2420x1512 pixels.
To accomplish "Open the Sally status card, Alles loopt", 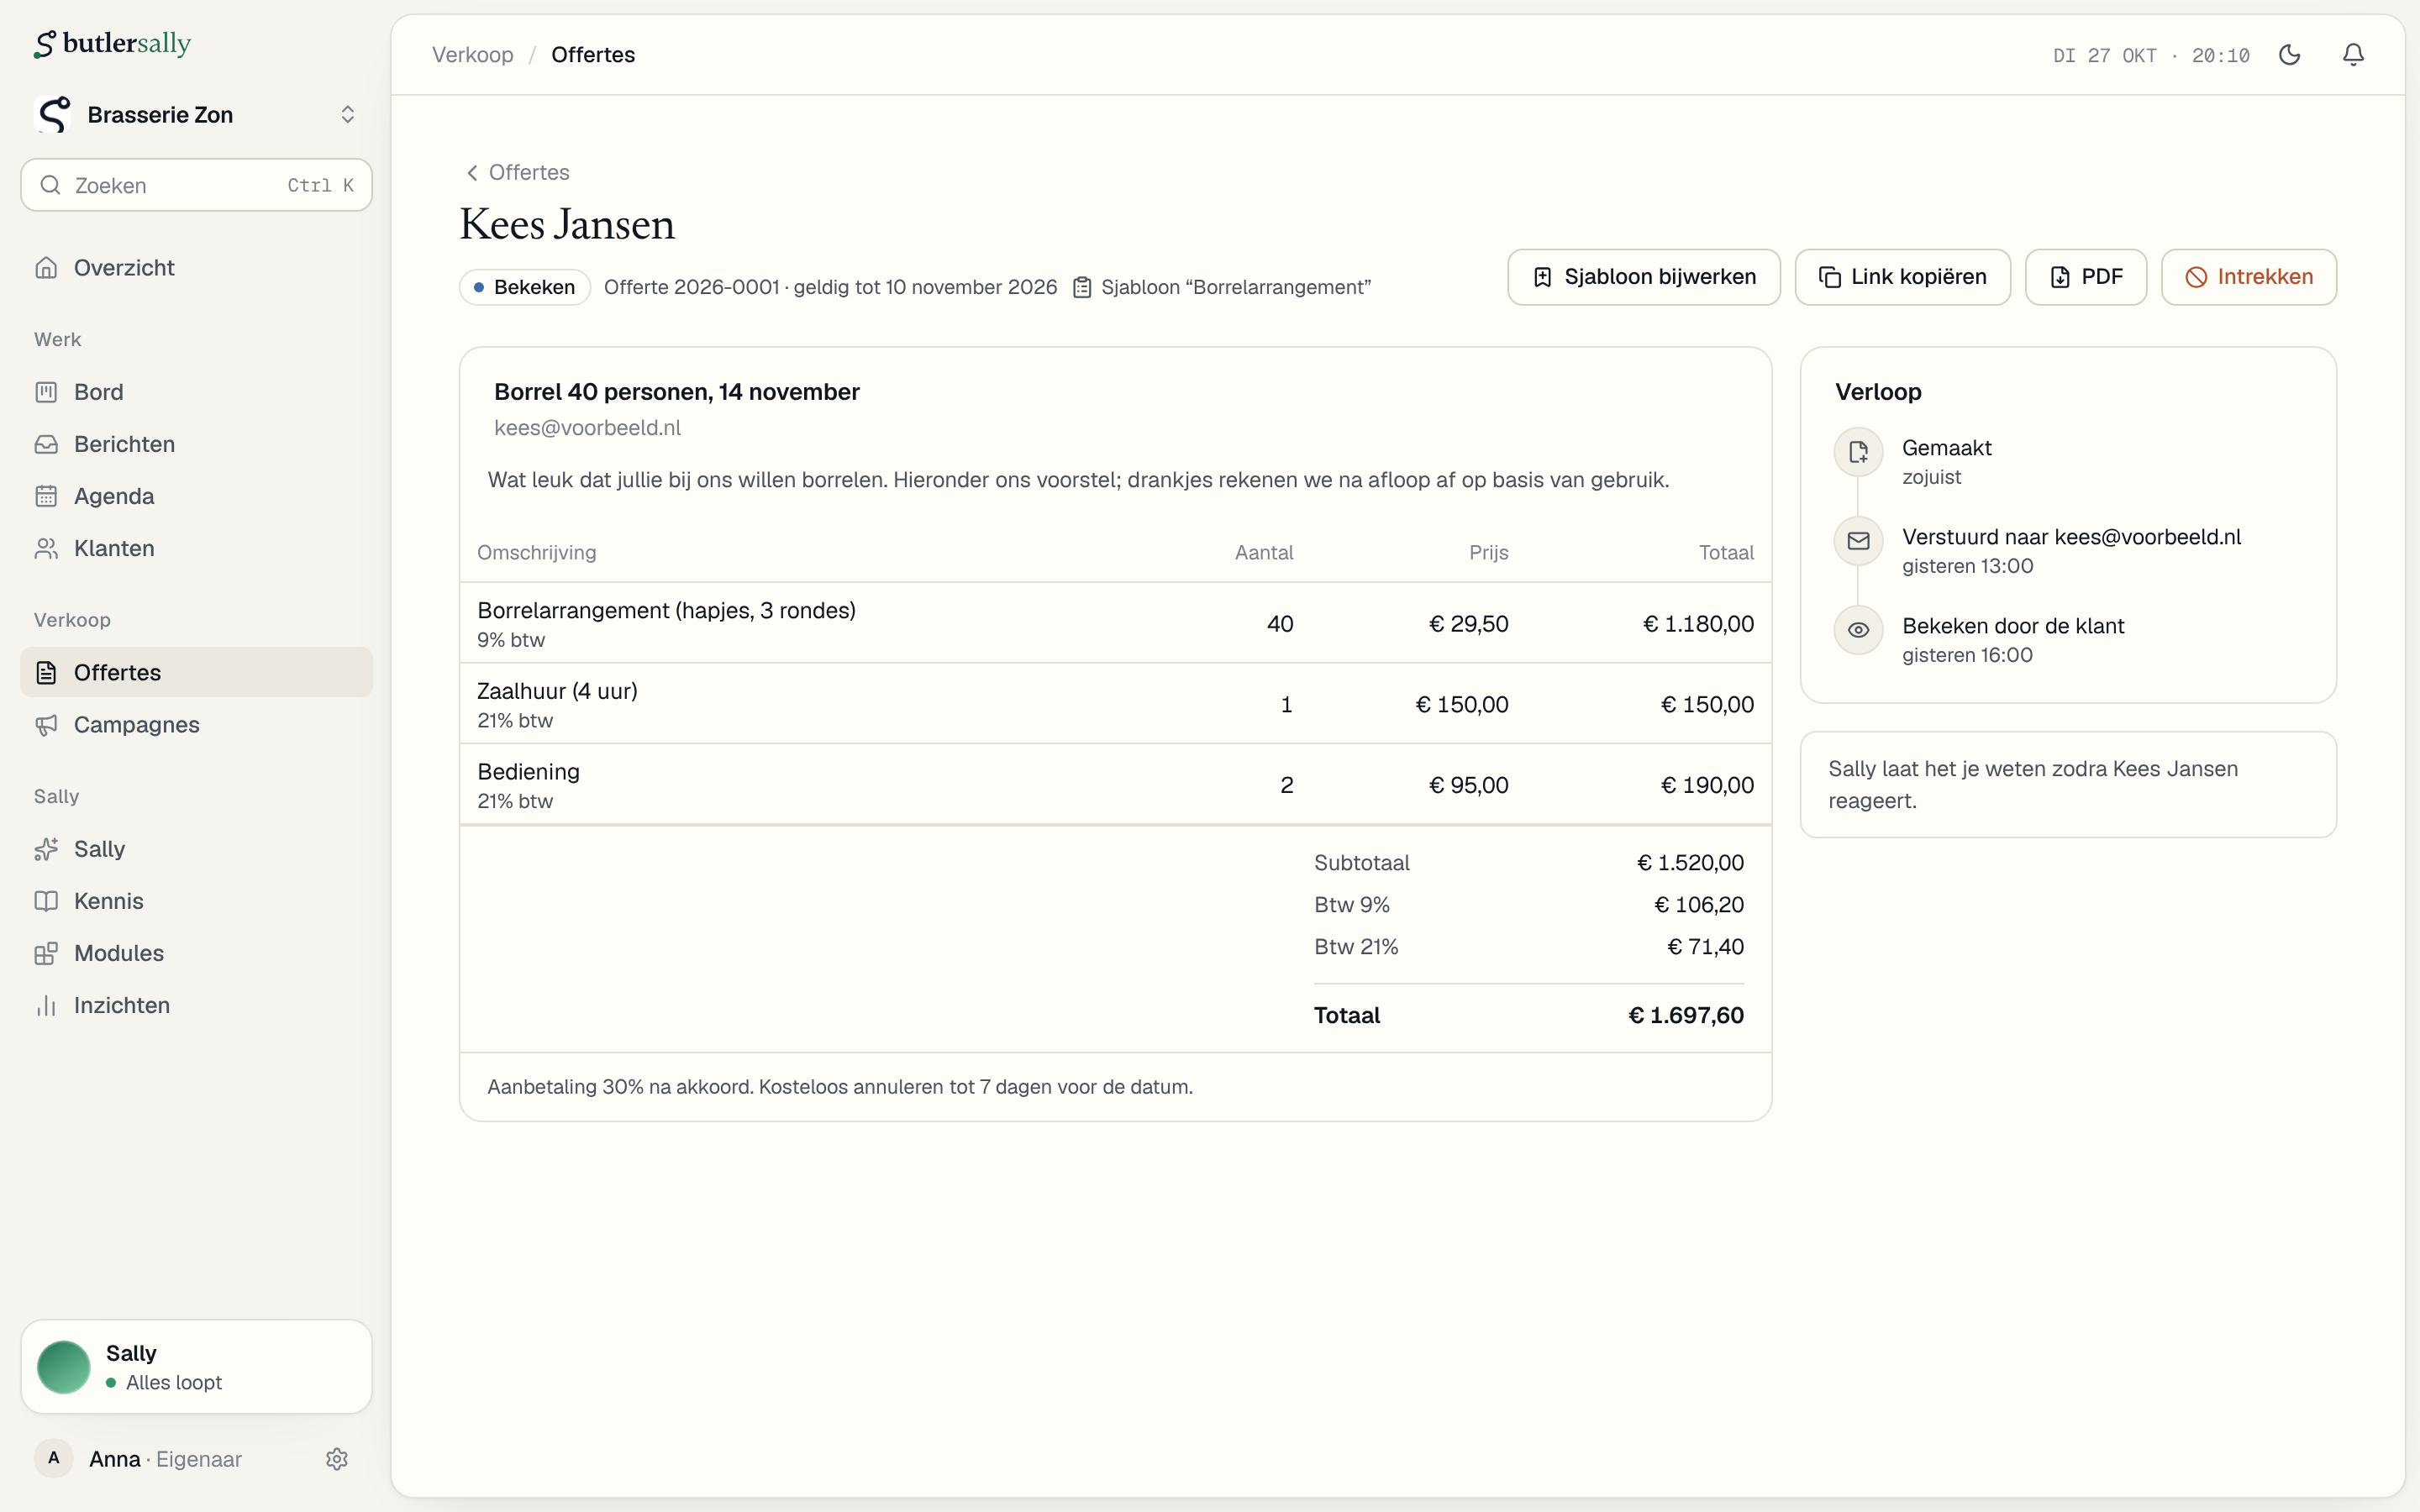I will (196, 1367).
